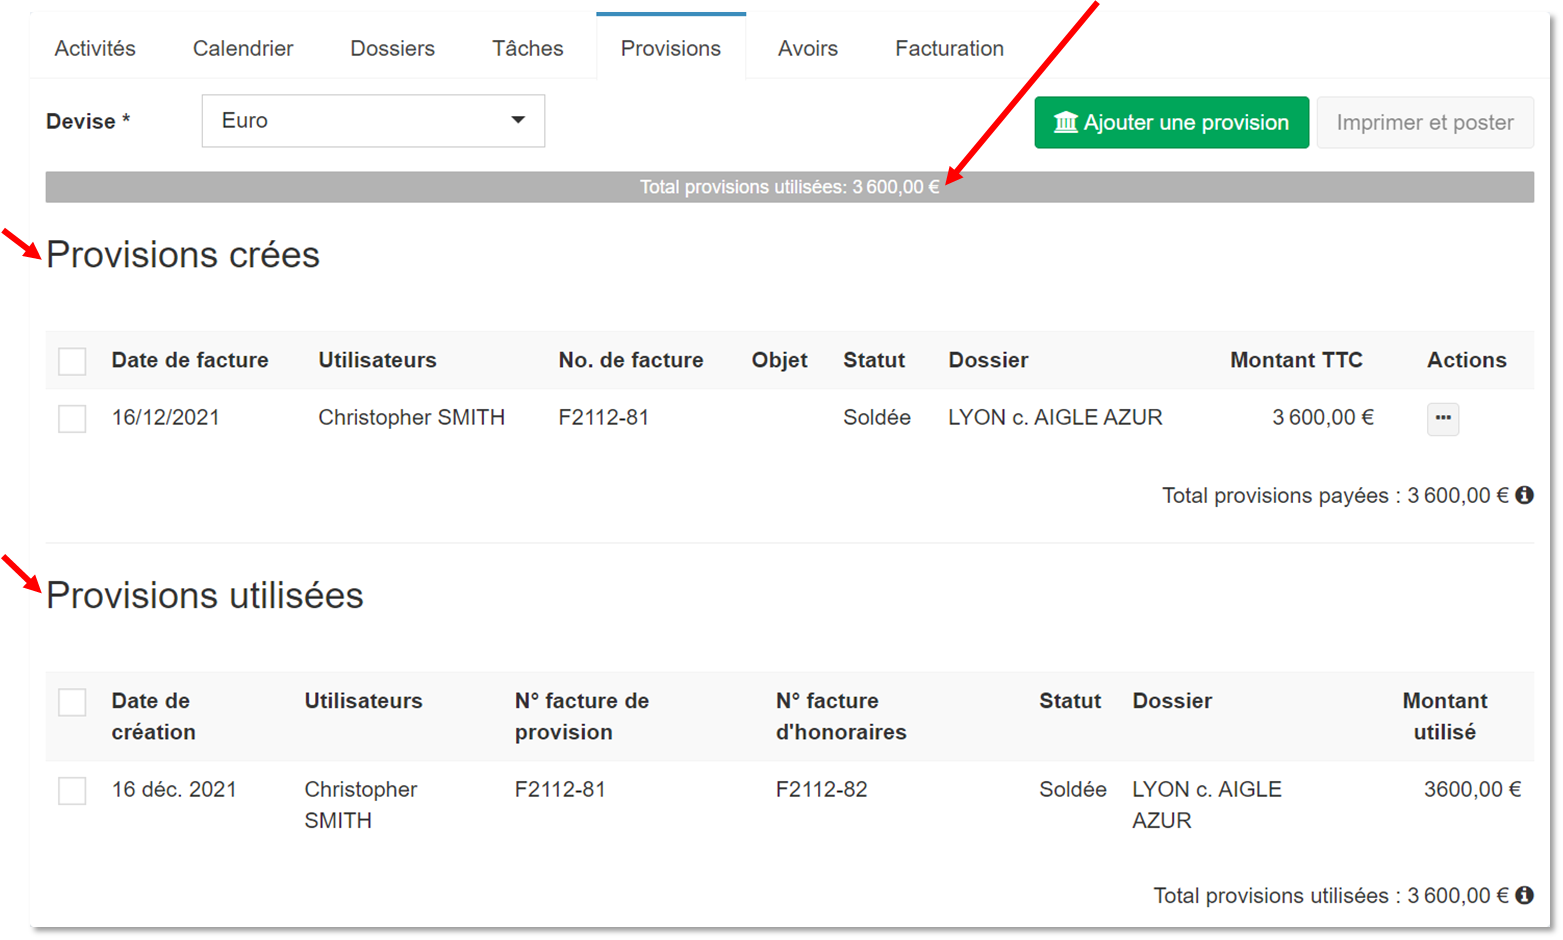The image size is (1563, 940).
Task: Click the Actions column header
Action: click(1466, 360)
